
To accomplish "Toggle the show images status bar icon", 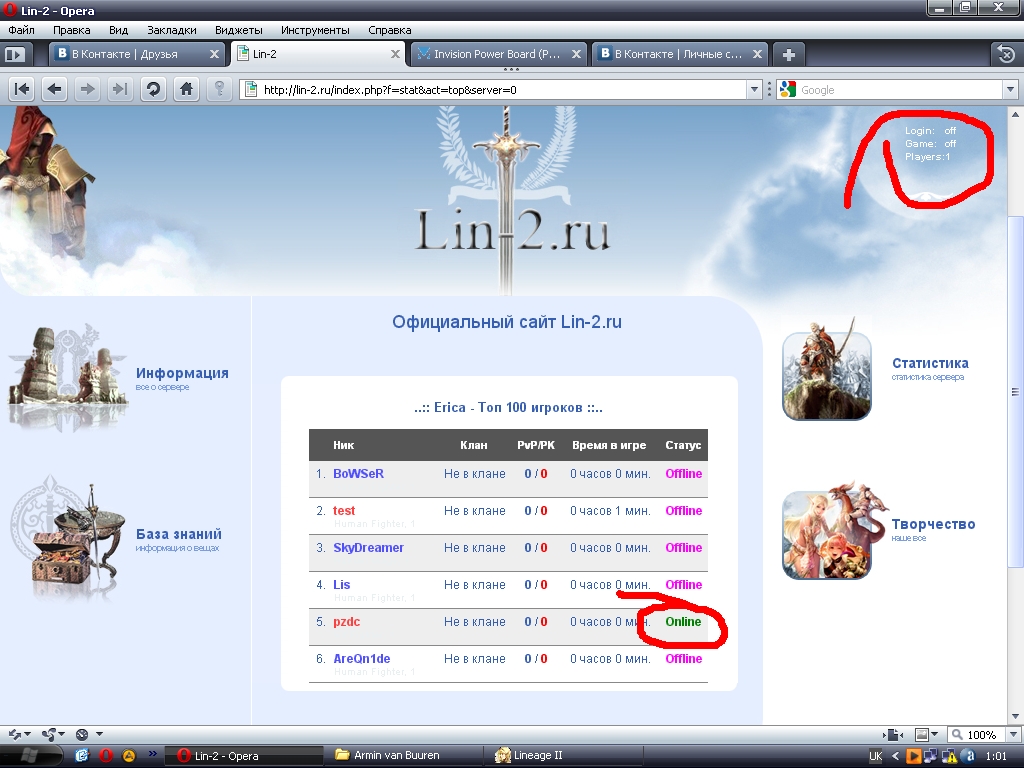I will (x=921, y=735).
